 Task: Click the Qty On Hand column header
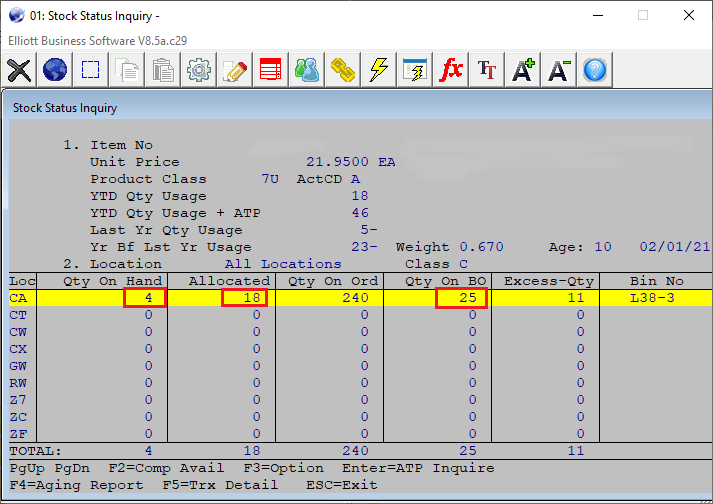pos(112,281)
